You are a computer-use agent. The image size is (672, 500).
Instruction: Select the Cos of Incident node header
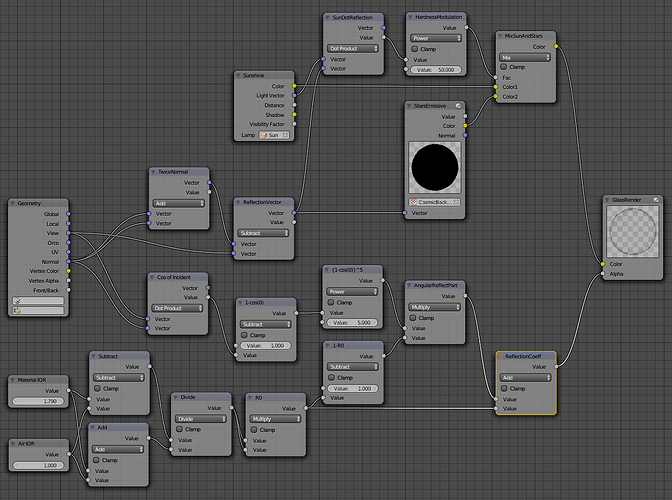(x=177, y=277)
